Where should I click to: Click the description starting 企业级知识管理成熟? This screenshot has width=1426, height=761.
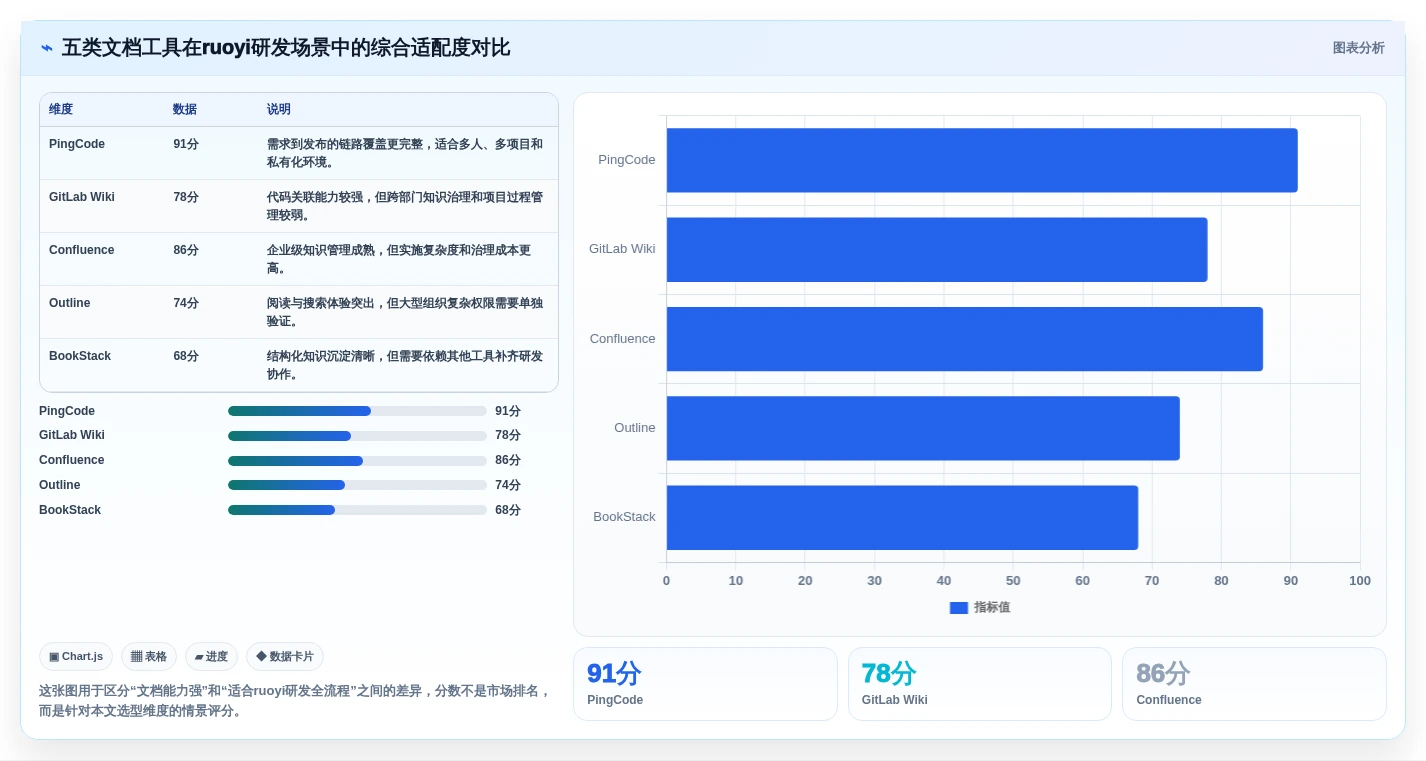[400, 259]
